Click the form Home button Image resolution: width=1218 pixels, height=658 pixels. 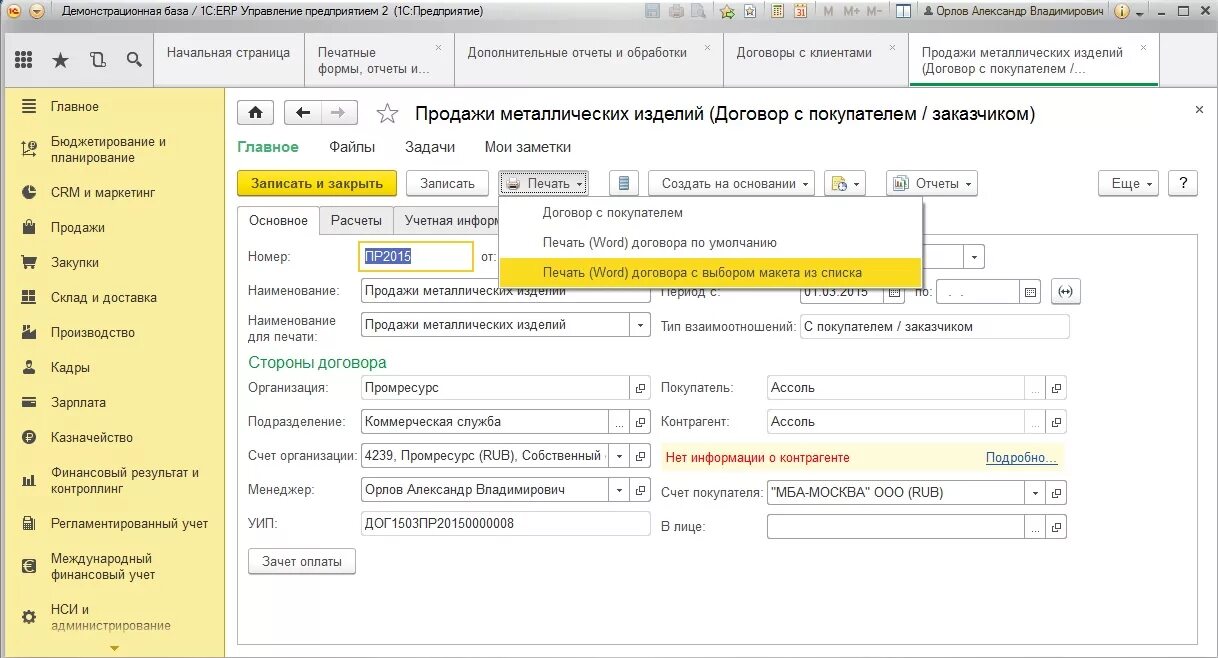pyautogui.click(x=256, y=113)
